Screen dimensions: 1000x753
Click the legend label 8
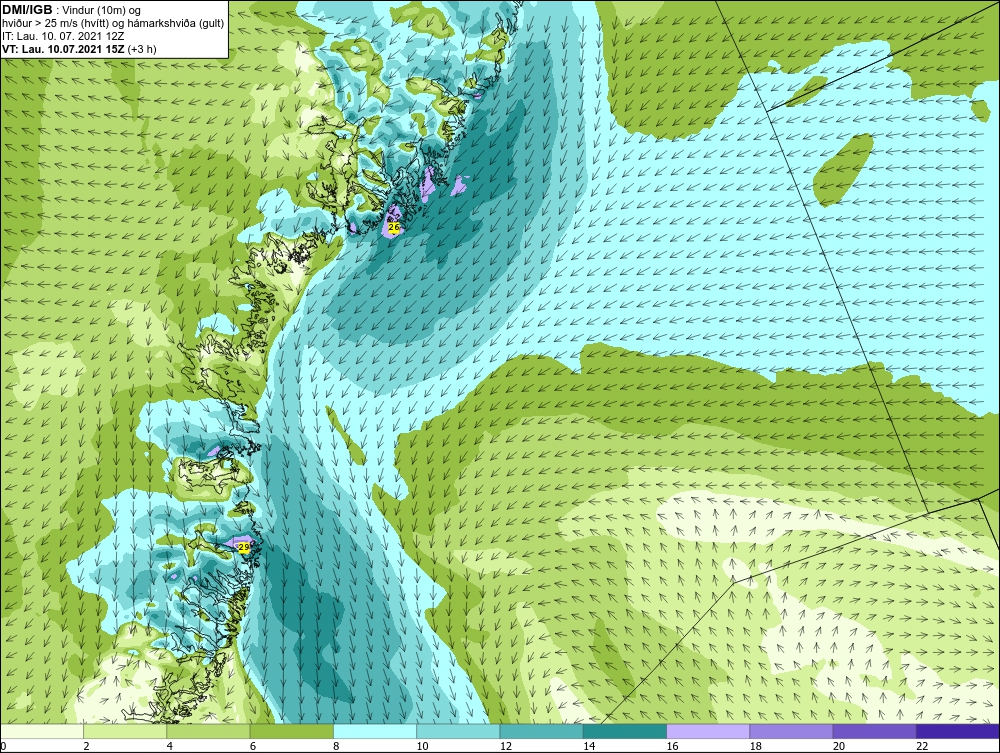(x=336, y=747)
